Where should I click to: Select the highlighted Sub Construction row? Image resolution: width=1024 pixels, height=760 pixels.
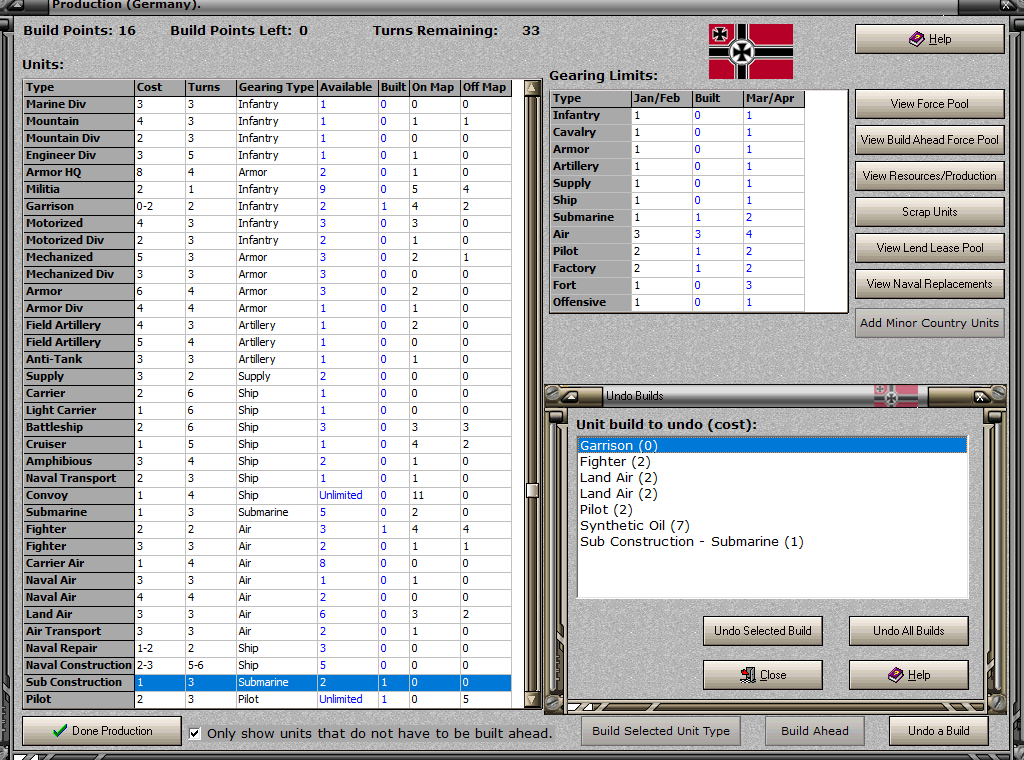coord(268,682)
